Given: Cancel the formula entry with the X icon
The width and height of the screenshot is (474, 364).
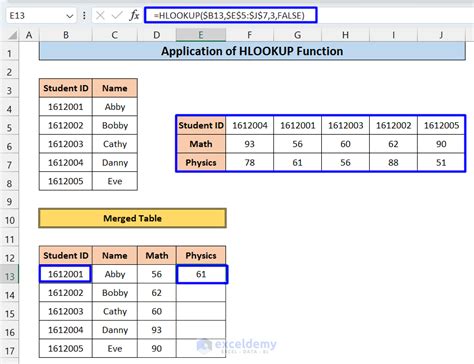Looking at the screenshot, I should click(x=100, y=15).
